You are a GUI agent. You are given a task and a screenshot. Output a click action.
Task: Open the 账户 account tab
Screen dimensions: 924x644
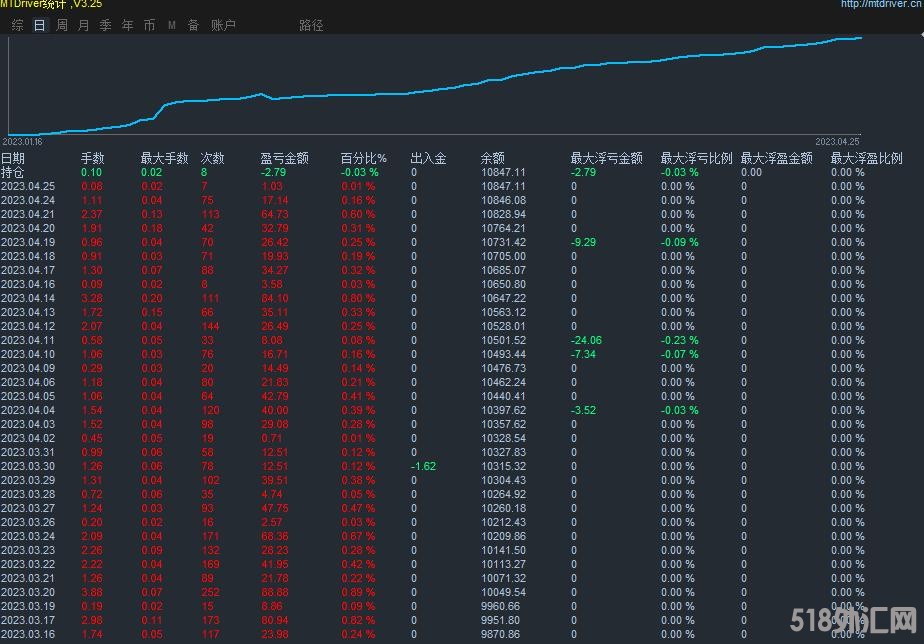[x=223, y=25]
